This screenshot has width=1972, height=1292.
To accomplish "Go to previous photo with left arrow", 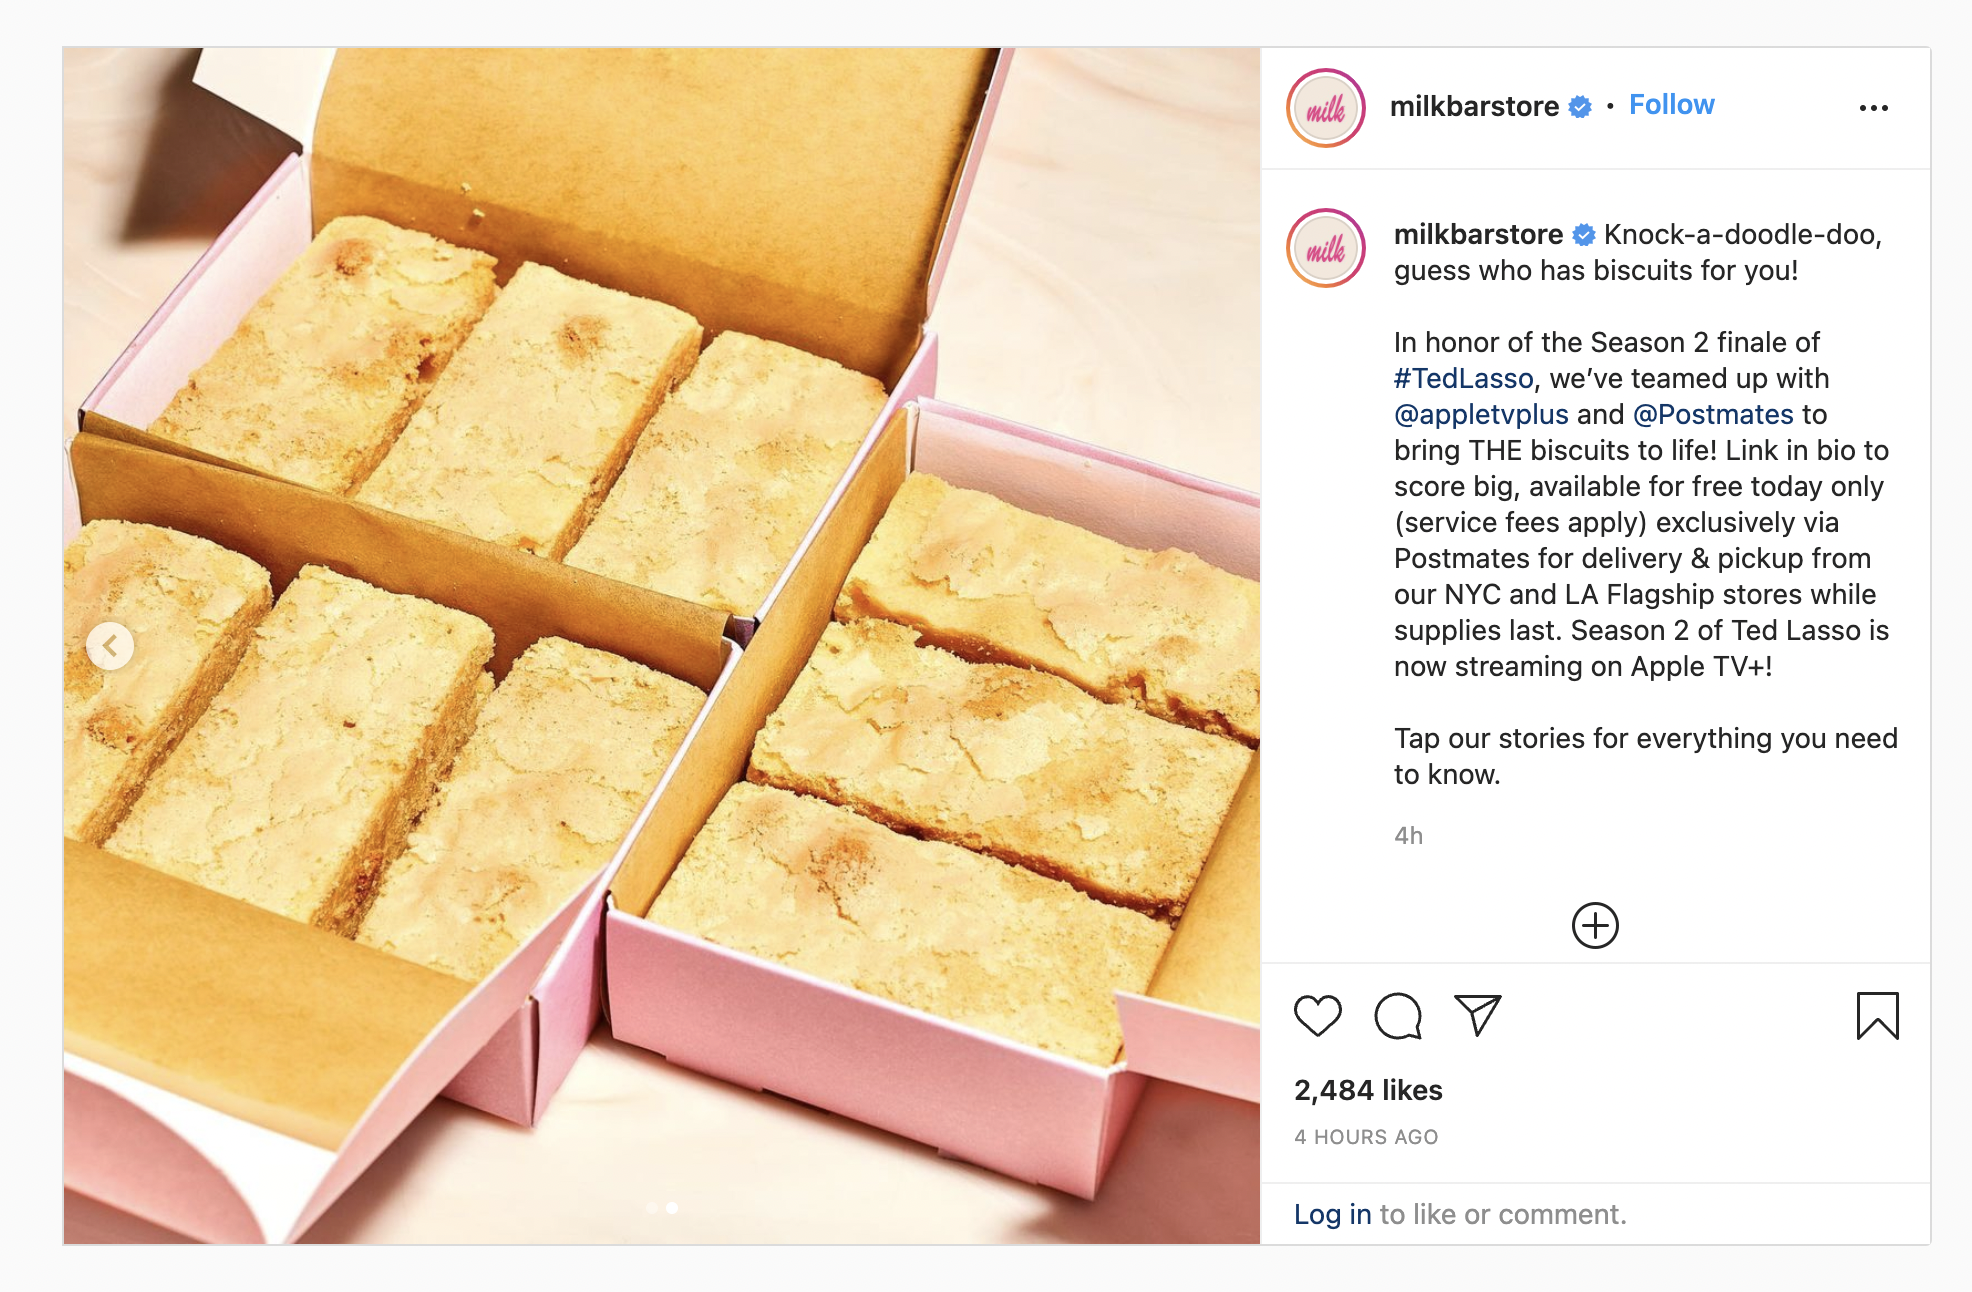I will [x=110, y=646].
